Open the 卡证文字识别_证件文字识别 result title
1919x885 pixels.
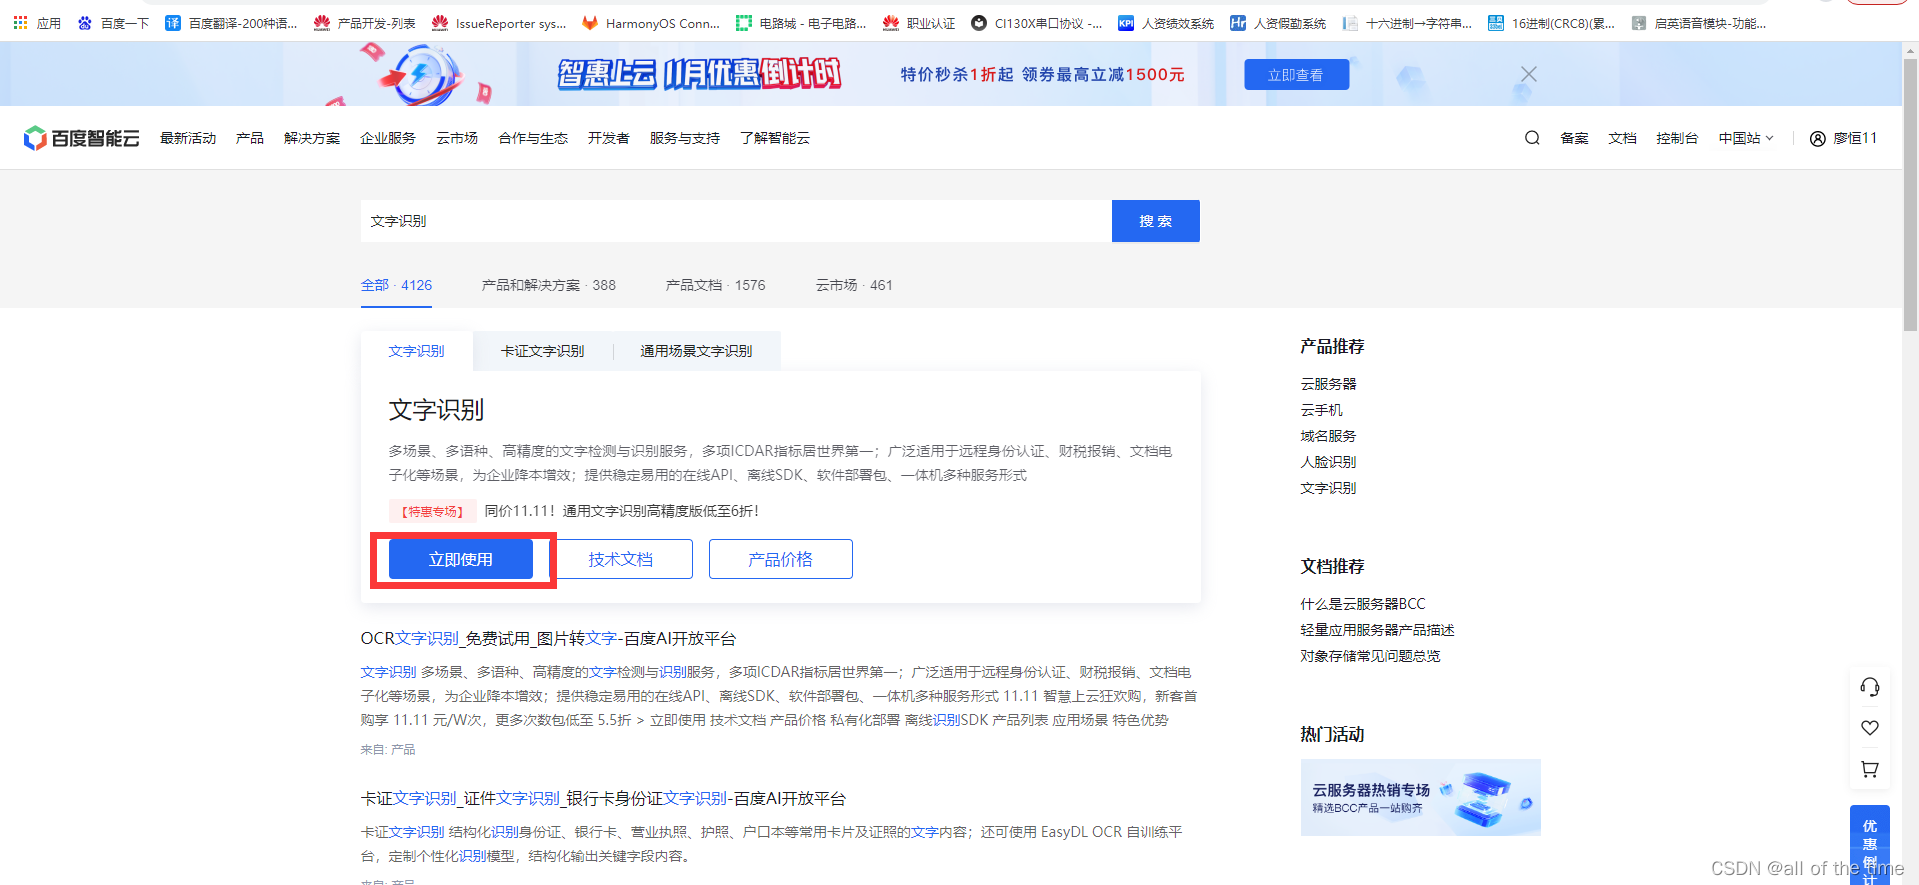(x=603, y=798)
